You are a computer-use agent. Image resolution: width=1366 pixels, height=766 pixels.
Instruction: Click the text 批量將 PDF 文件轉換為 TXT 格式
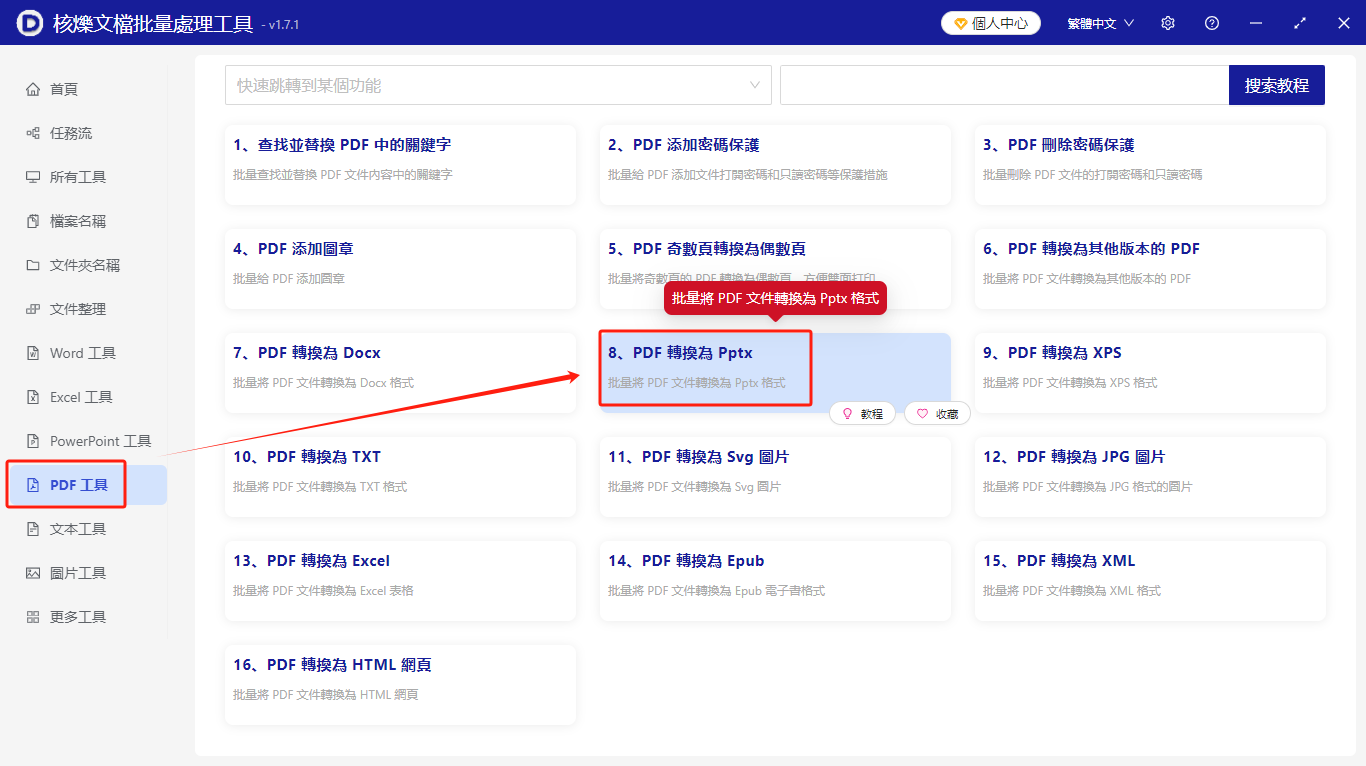(x=320, y=487)
